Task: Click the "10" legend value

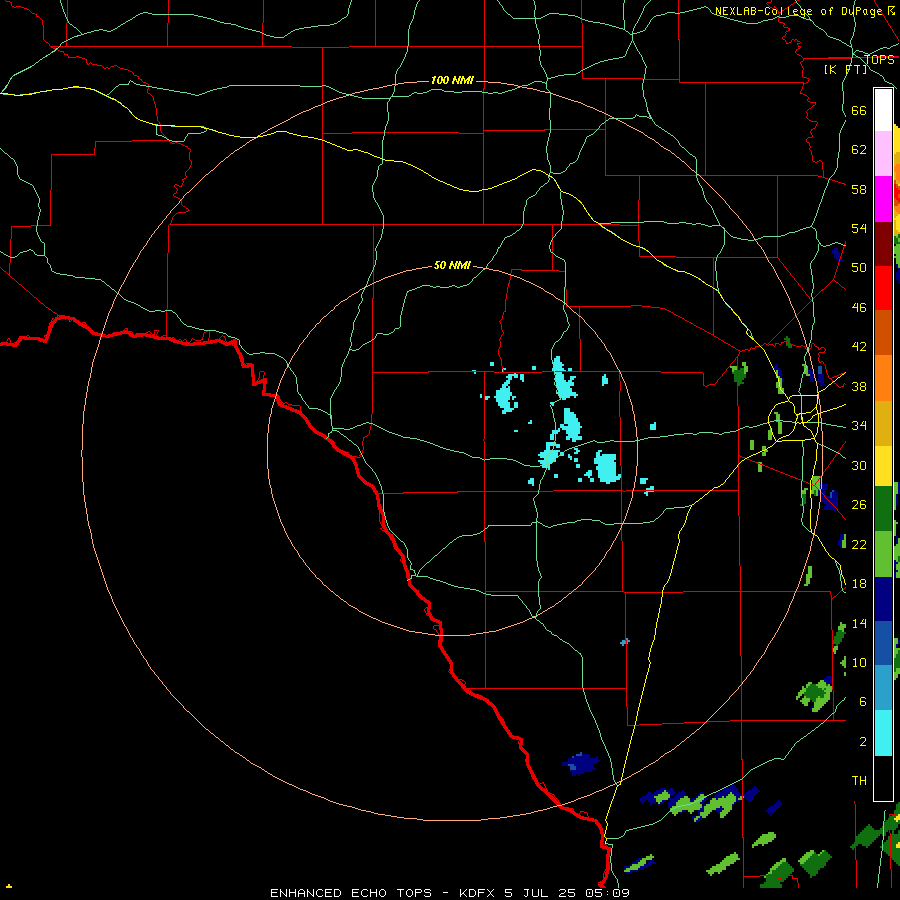Action: click(x=859, y=662)
